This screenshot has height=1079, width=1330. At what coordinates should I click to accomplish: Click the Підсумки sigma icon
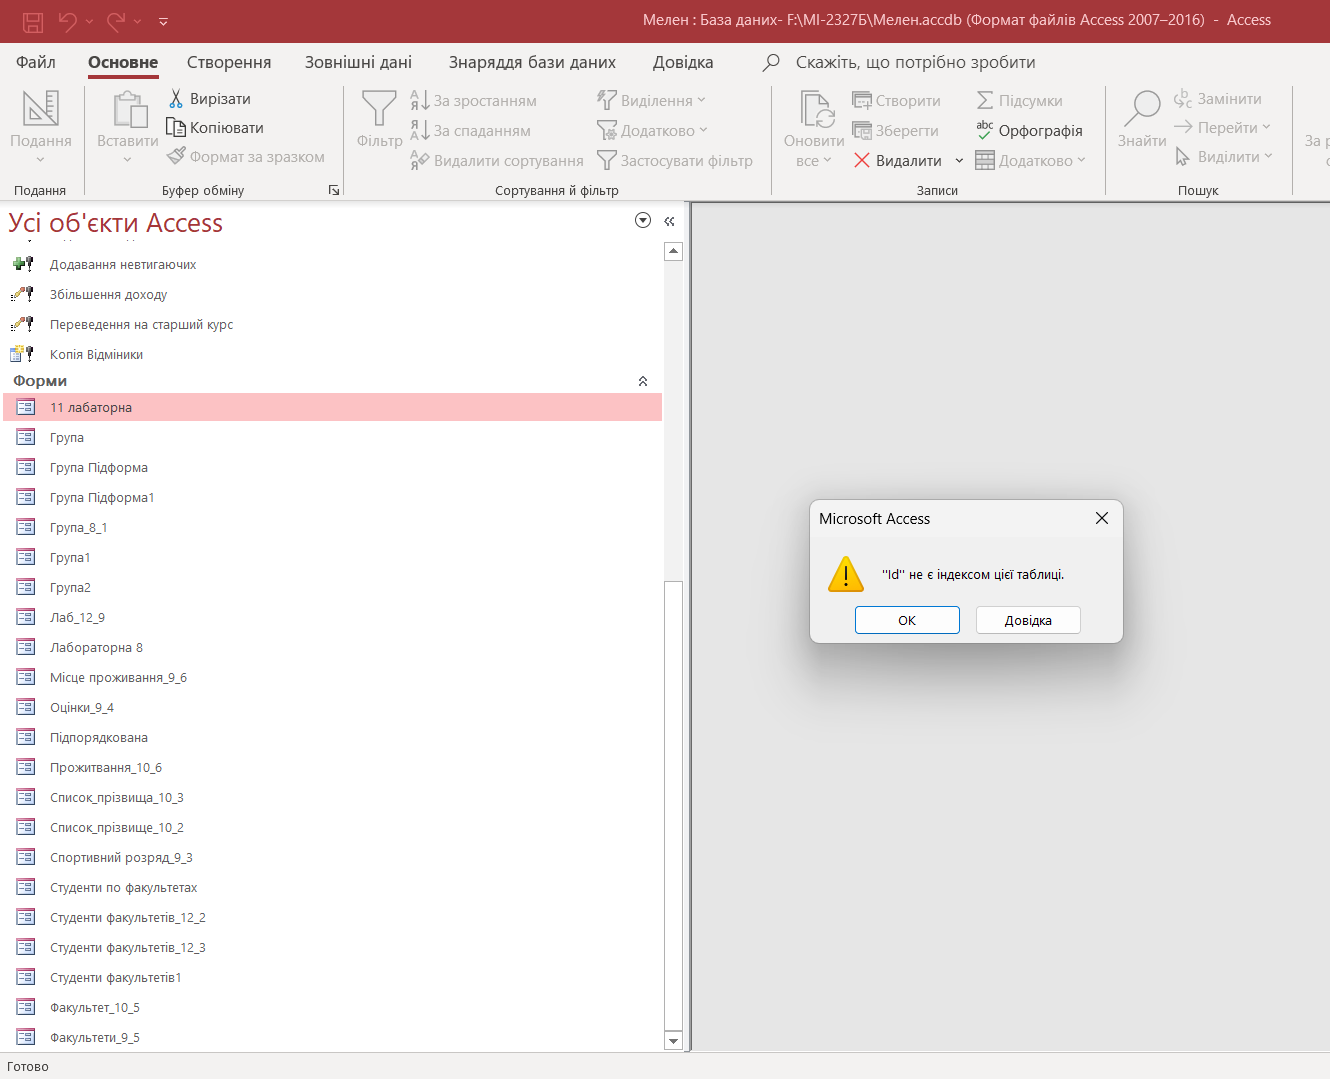[985, 100]
